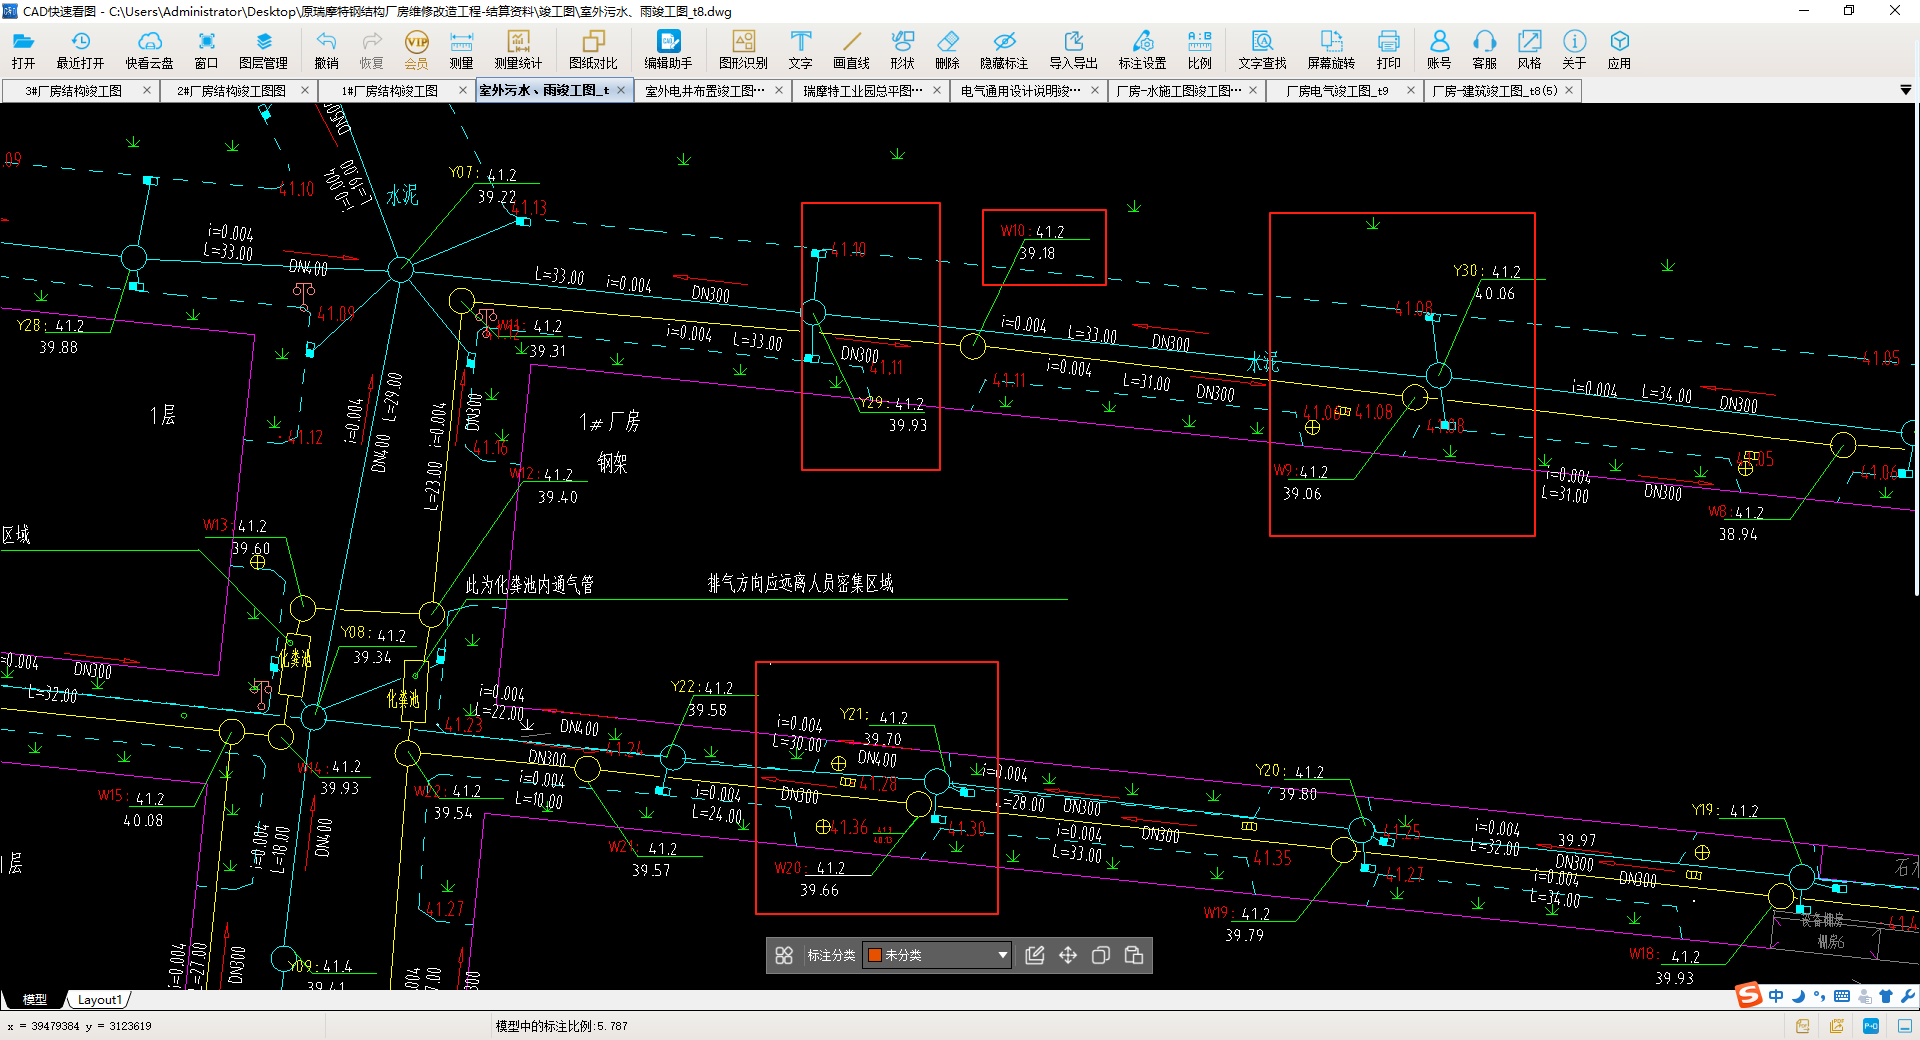The width and height of the screenshot is (1920, 1040).
Task: Click the 恢复 redo icon
Action: (x=371, y=48)
